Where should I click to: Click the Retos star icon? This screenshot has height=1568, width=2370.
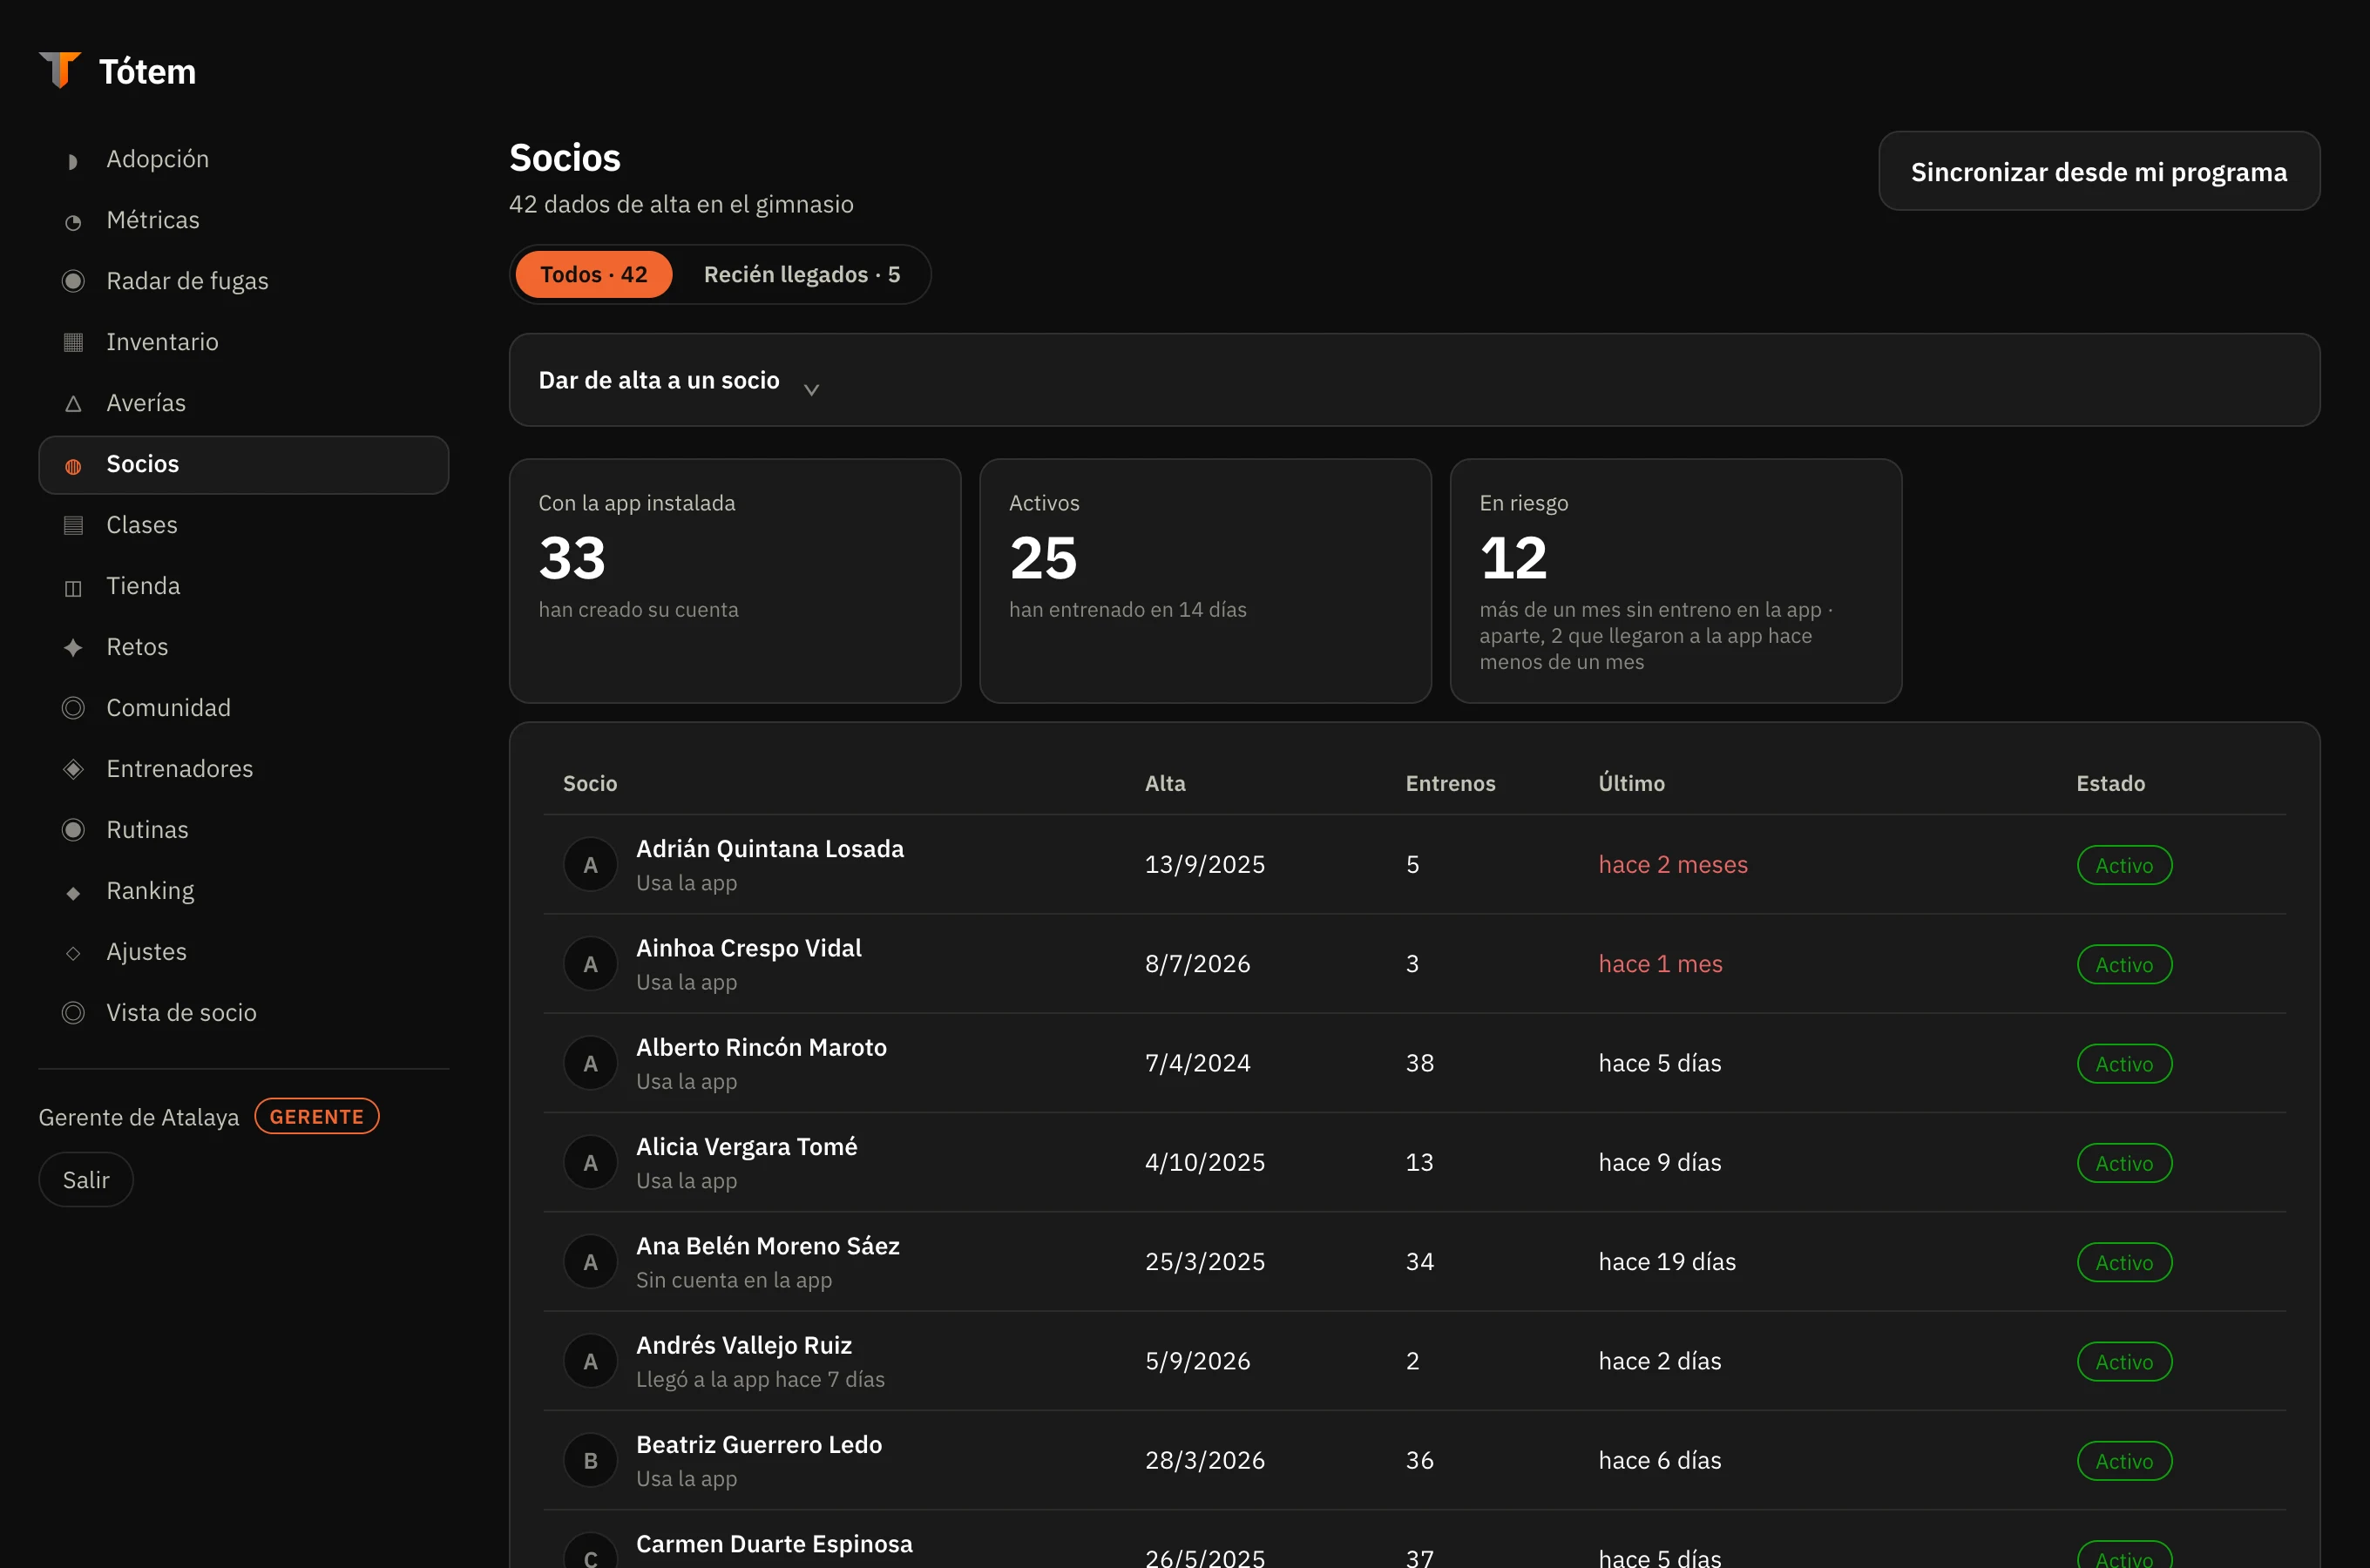(x=73, y=648)
